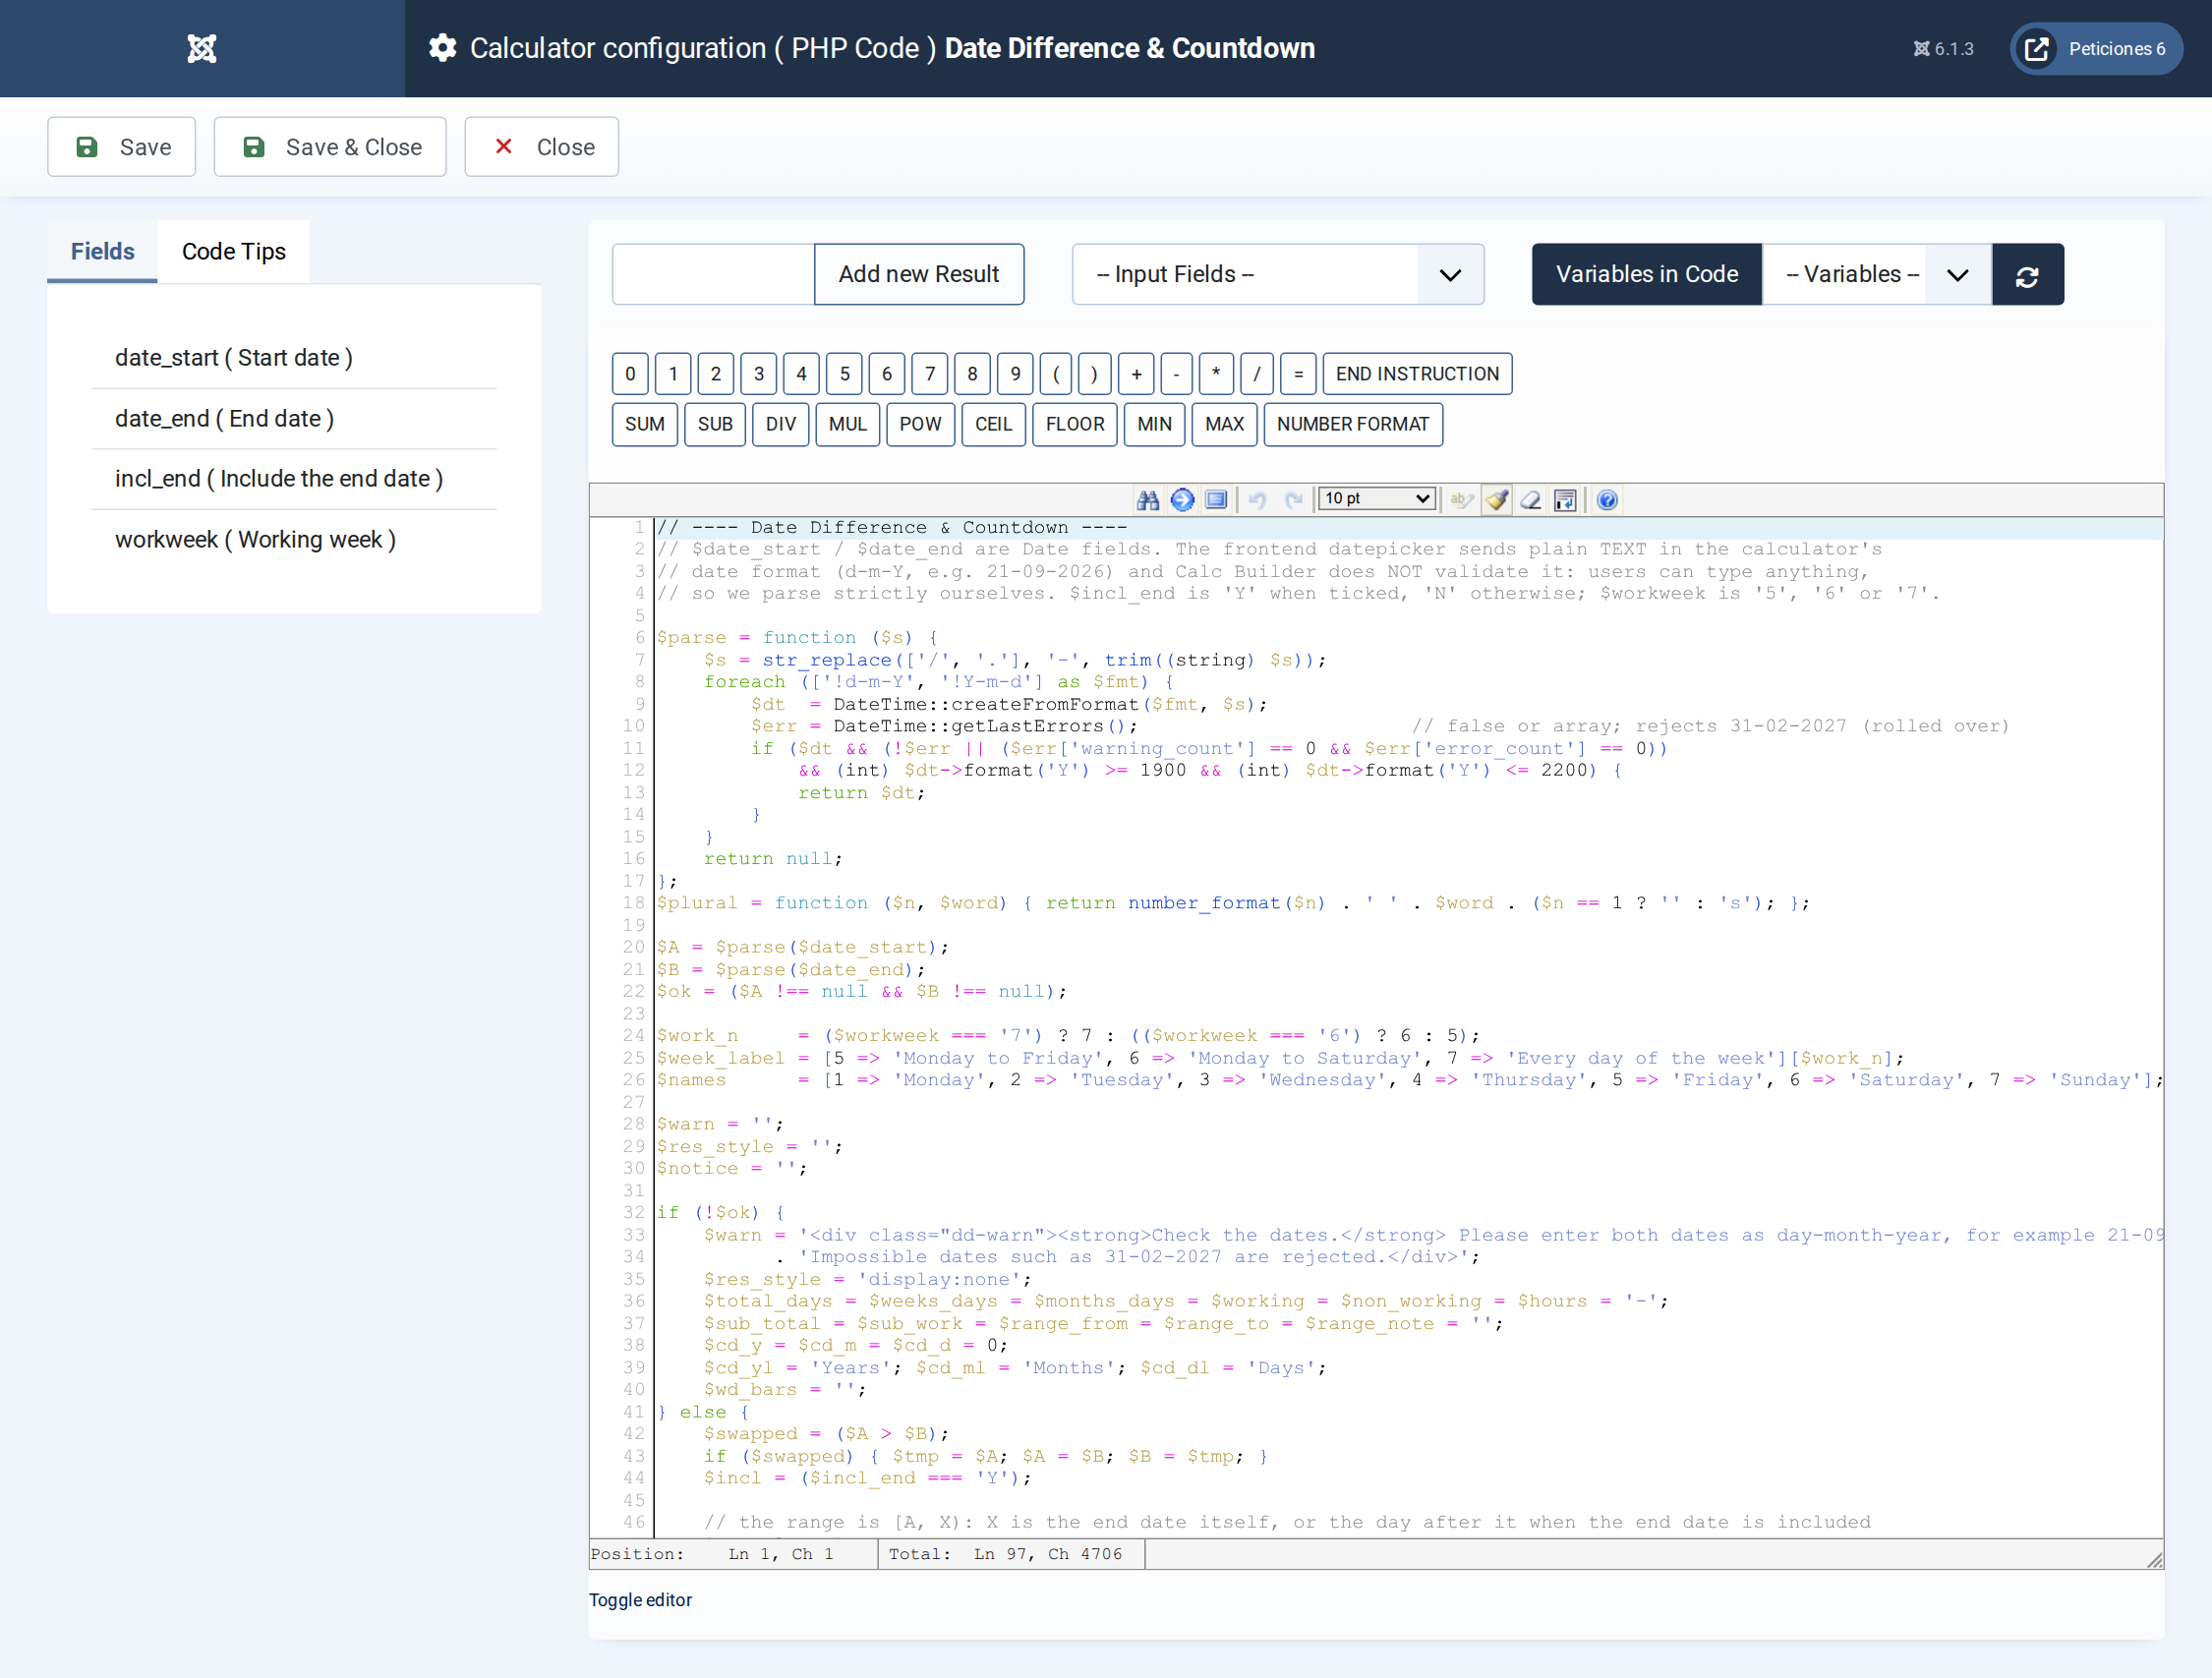Open the Peticiones 6 site link

click(x=2096, y=48)
